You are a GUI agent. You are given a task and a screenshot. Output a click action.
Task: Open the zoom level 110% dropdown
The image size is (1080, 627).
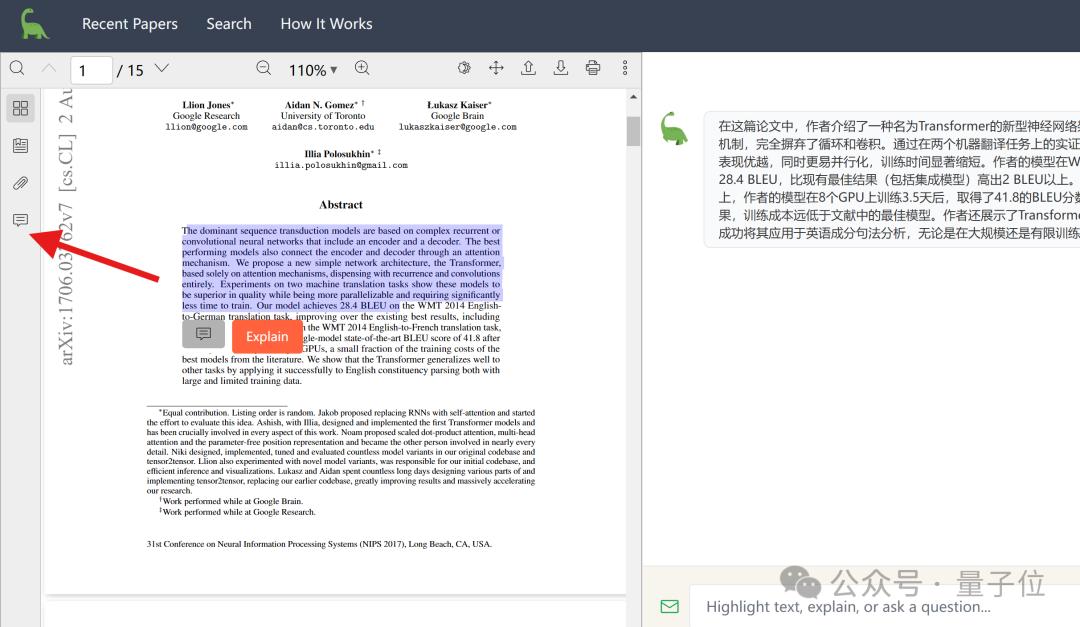pos(313,69)
